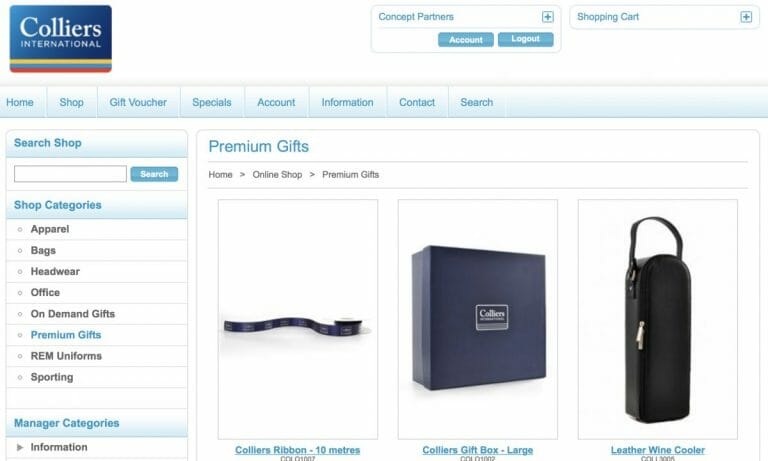Image resolution: width=768 pixels, height=461 pixels.
Task: Open the Colliers Gift Box product image
Action: tap(478, 319)
